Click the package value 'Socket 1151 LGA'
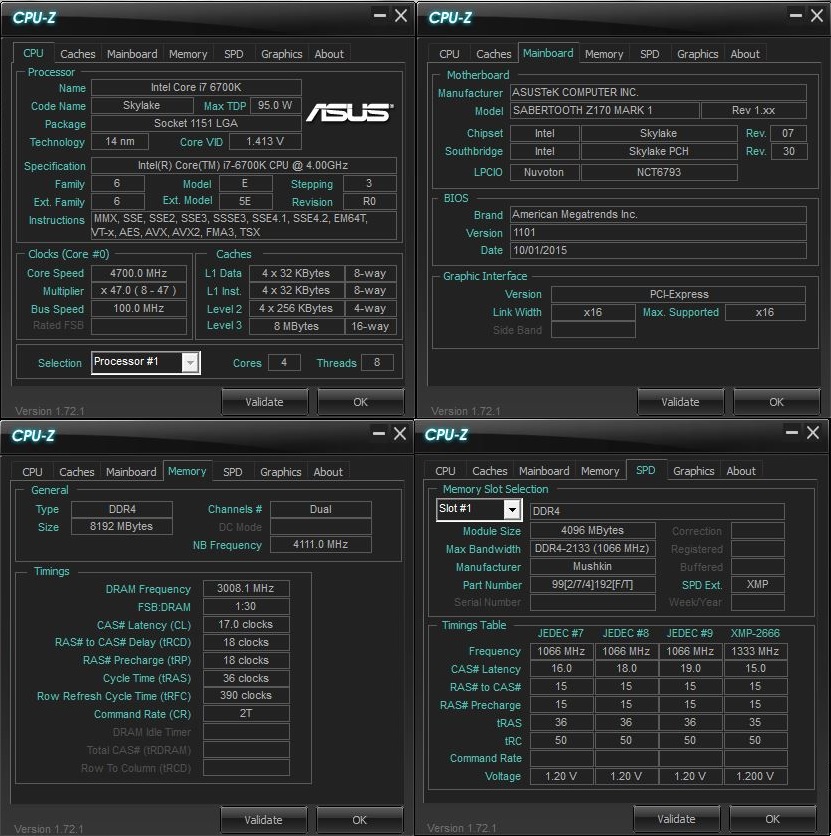This screenshot has height=836, width=831. [196, 123]
